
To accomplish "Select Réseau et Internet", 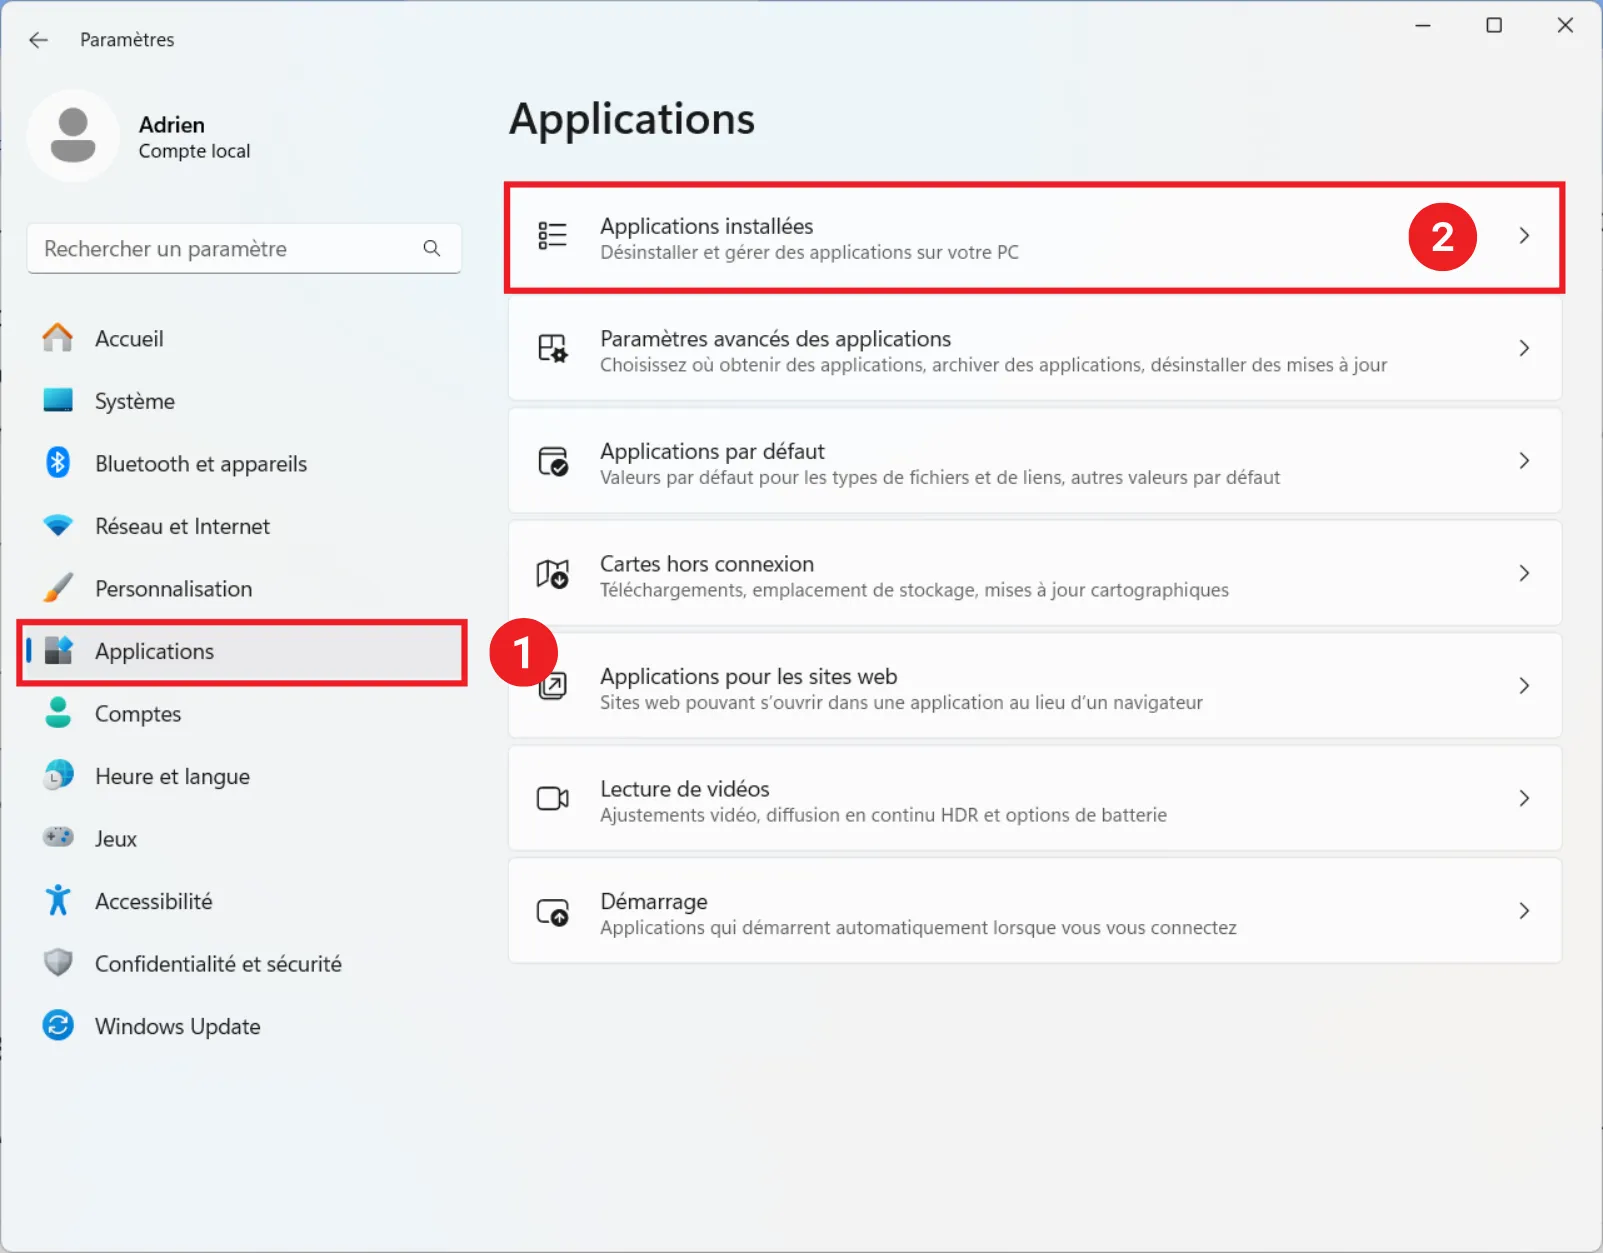I will pos(242,526).
